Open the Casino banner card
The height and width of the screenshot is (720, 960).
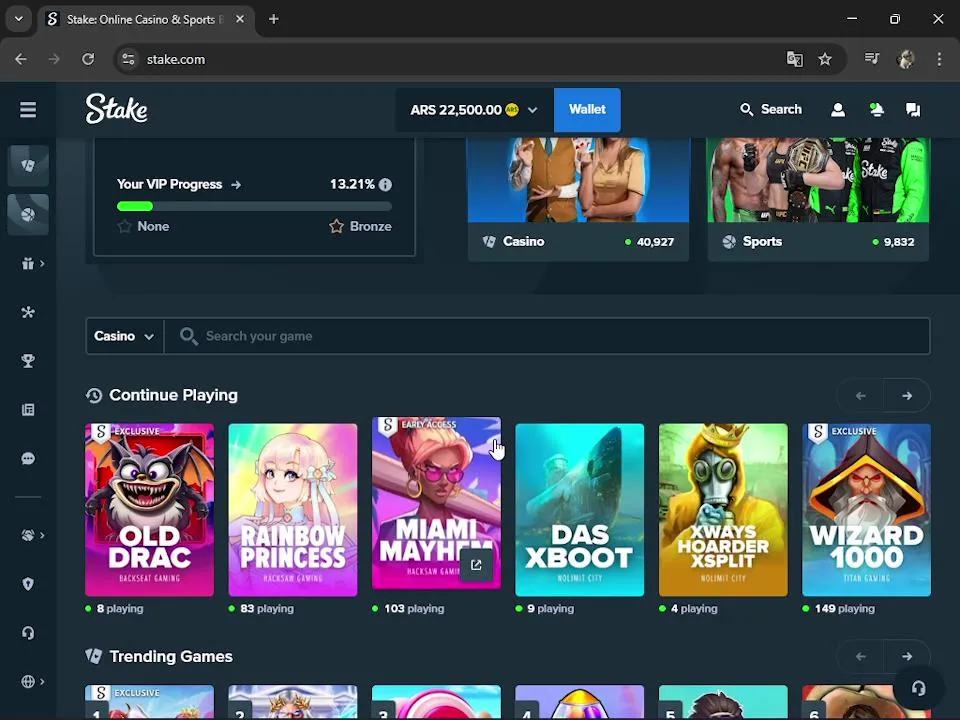[x=578, y=199]
